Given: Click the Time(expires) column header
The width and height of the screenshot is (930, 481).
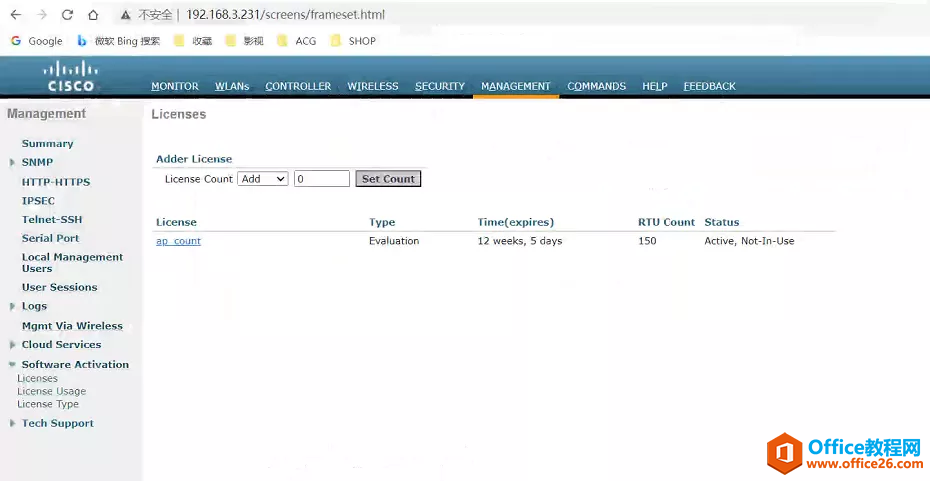Looking at the screenshot, I should [x=515, y=222].
